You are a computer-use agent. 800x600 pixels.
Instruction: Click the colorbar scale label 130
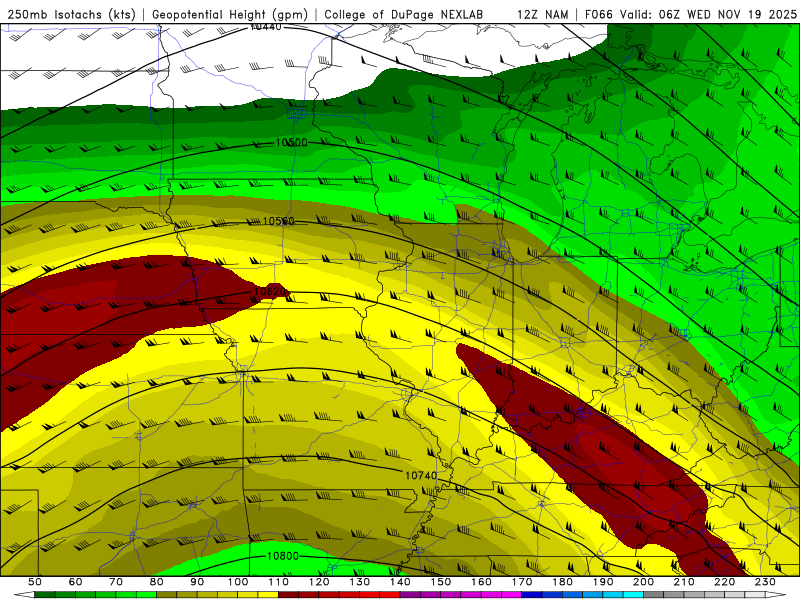[x=360, y=582]
